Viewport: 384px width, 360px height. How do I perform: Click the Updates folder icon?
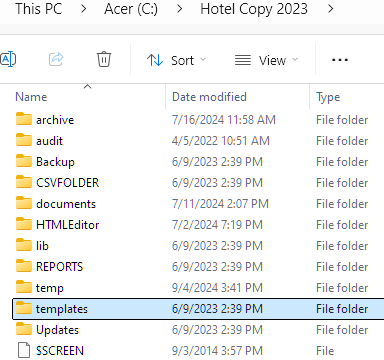pyautogui.click(x=24, y=329)
